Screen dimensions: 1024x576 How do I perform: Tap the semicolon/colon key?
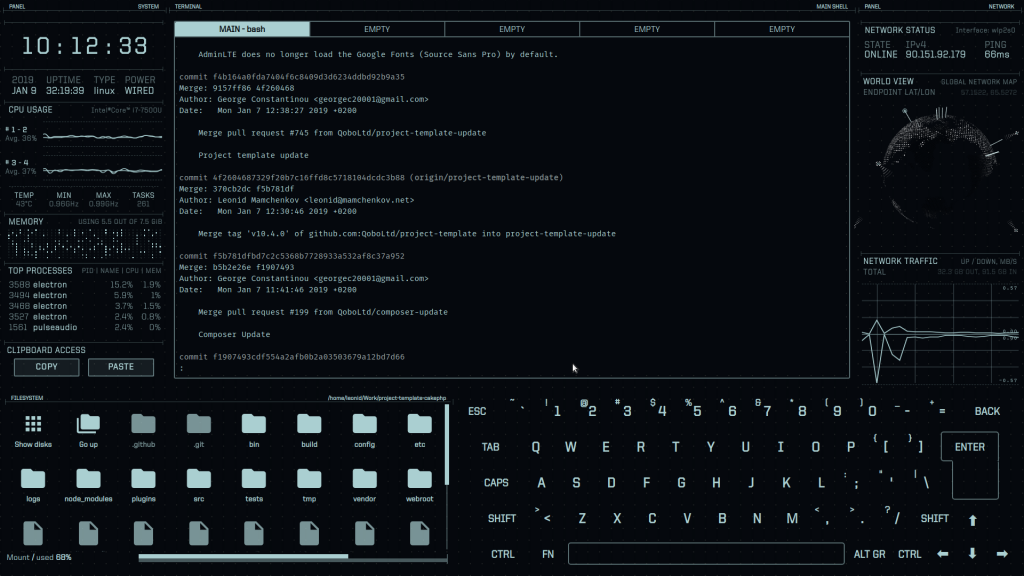[x=852, y=481]
